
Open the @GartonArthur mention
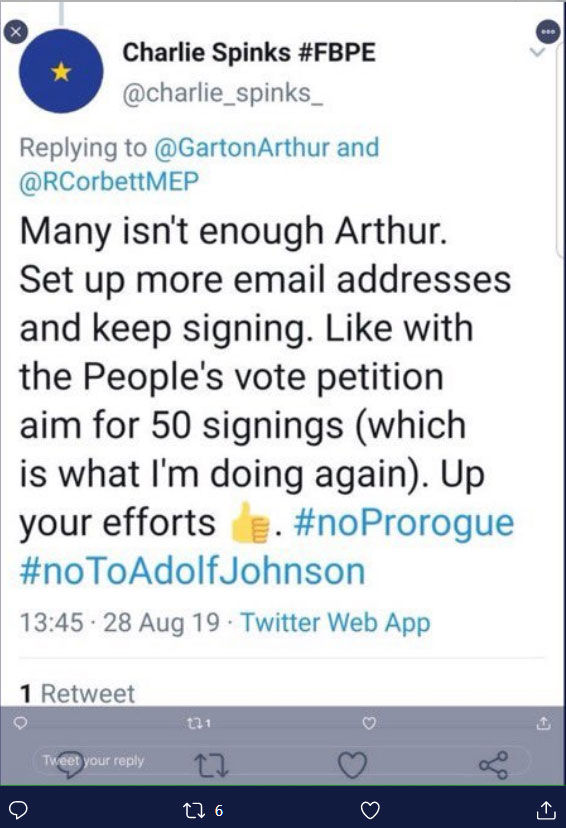242,147
